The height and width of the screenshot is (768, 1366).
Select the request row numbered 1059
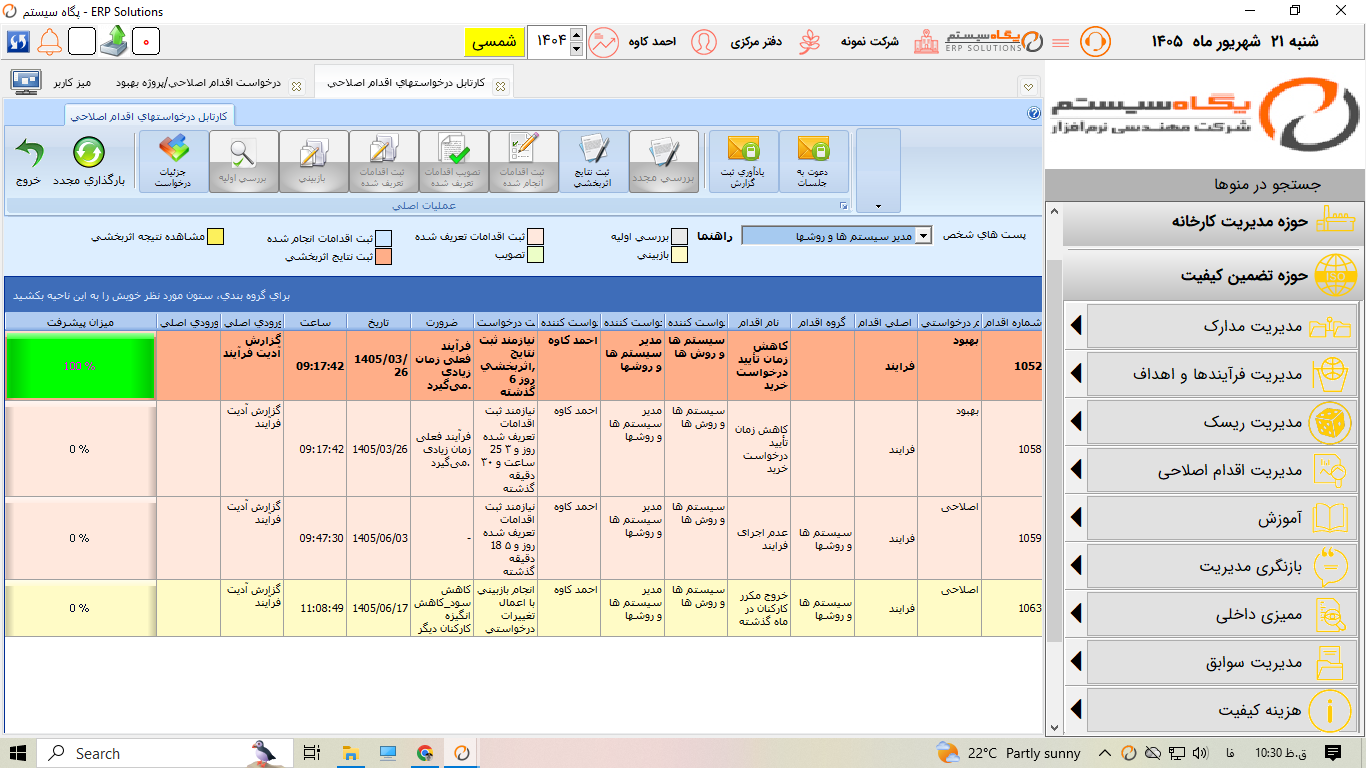(523, 538)
